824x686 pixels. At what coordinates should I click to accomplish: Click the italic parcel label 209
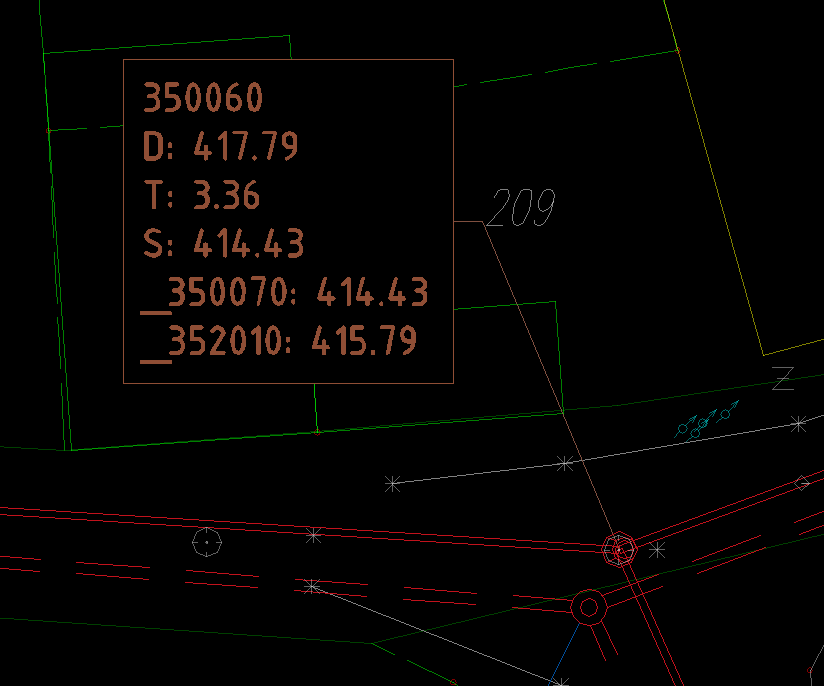521,208
